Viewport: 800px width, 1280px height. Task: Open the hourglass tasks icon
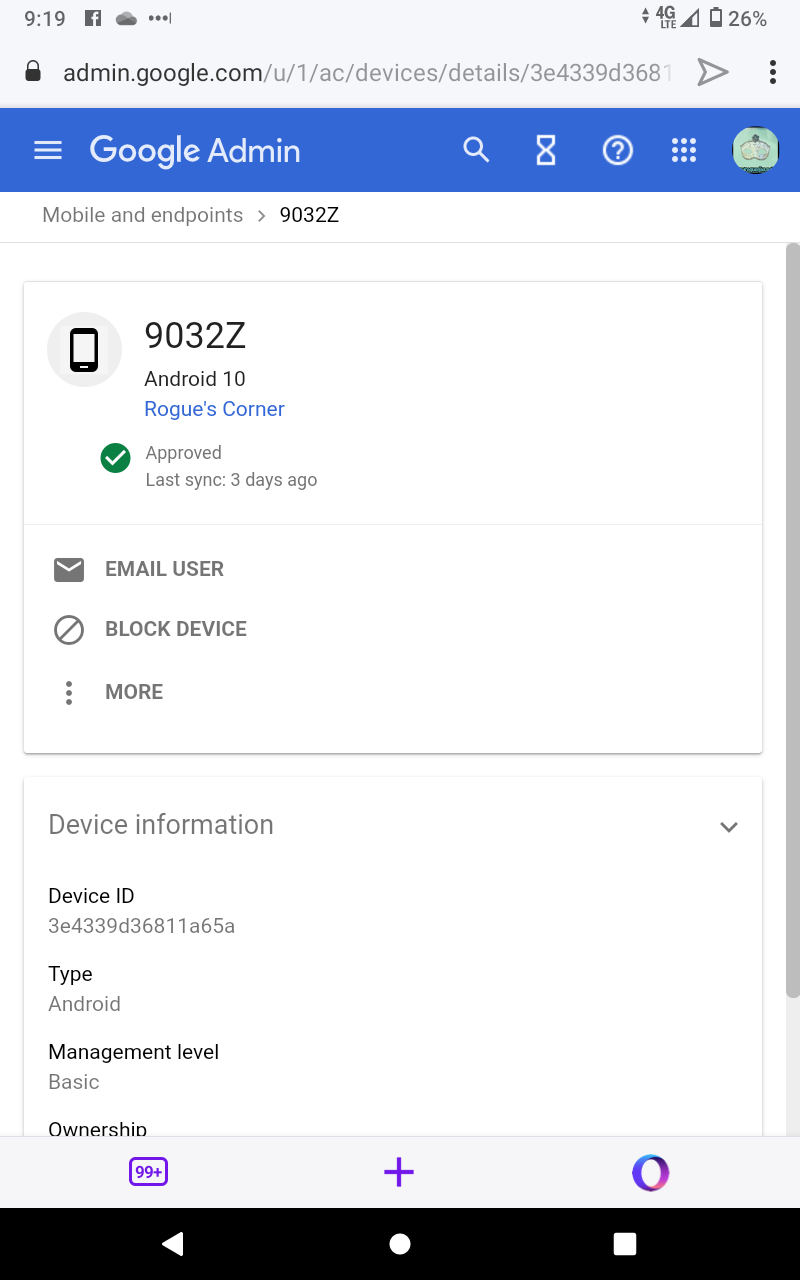tap(545, 150)
